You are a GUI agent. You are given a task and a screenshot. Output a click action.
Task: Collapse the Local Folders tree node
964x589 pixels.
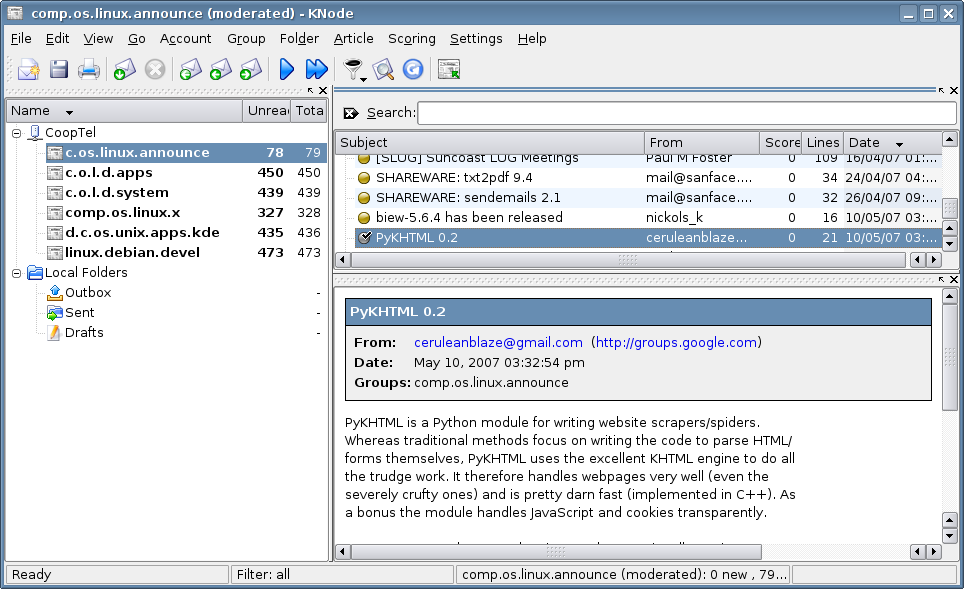pos(17,273)
